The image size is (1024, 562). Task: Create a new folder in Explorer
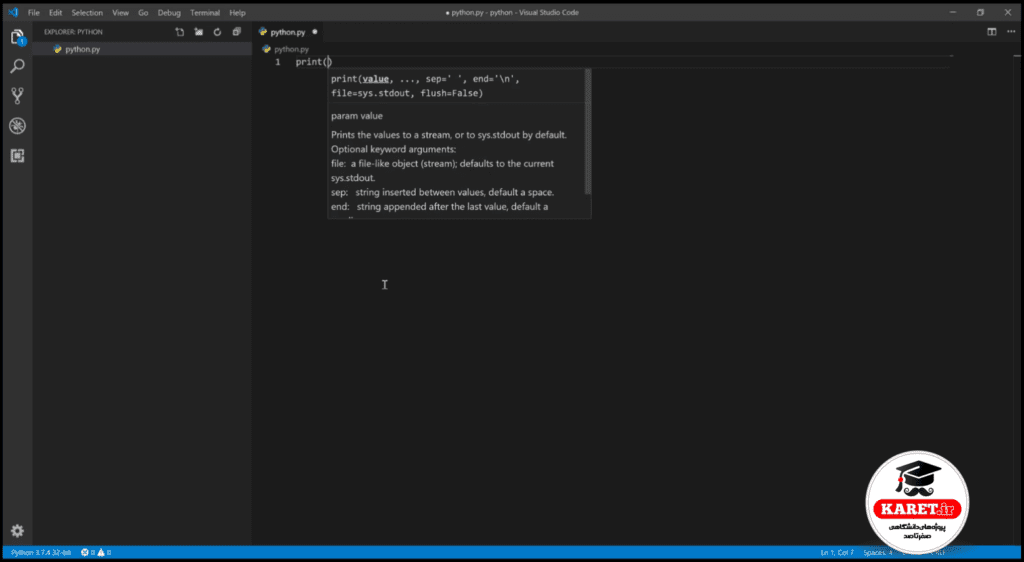click(199, 32)
